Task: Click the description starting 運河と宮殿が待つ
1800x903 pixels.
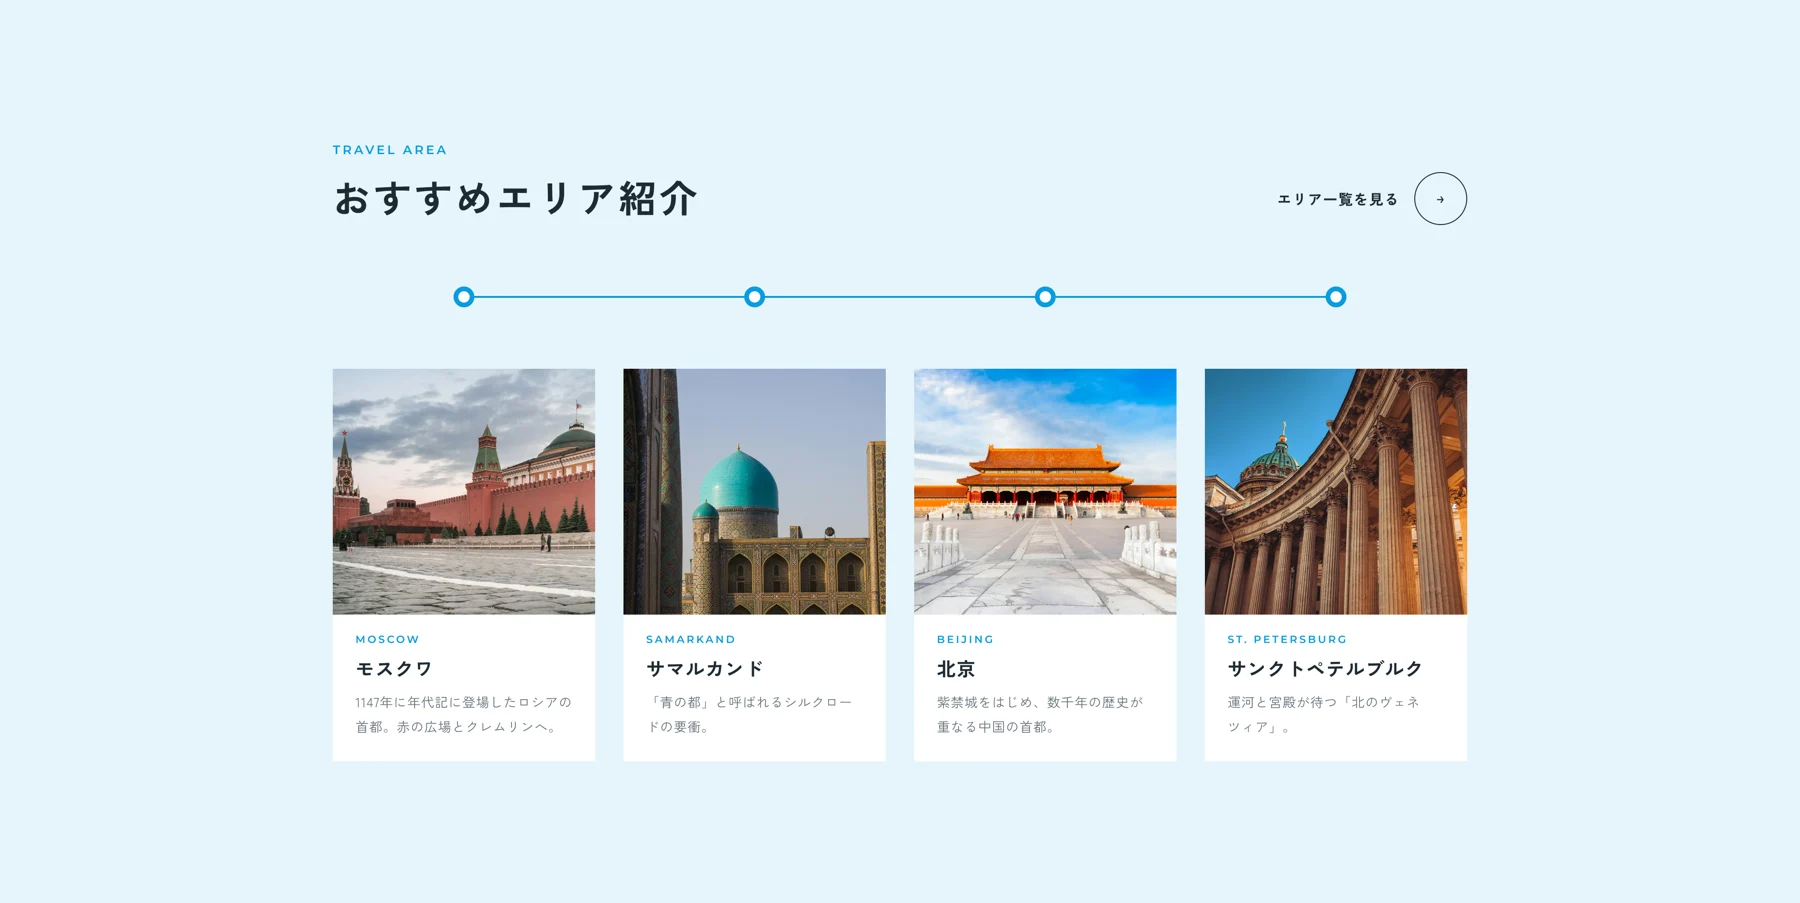Action: 1324,715
